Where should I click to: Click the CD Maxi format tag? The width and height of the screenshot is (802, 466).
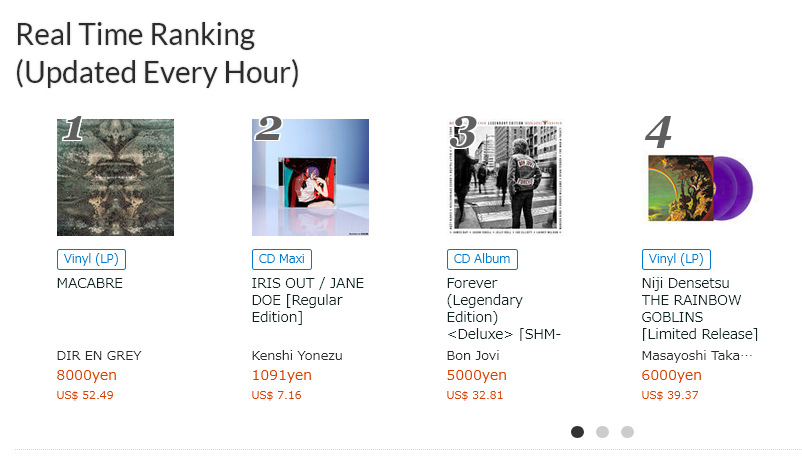point(281,259)
